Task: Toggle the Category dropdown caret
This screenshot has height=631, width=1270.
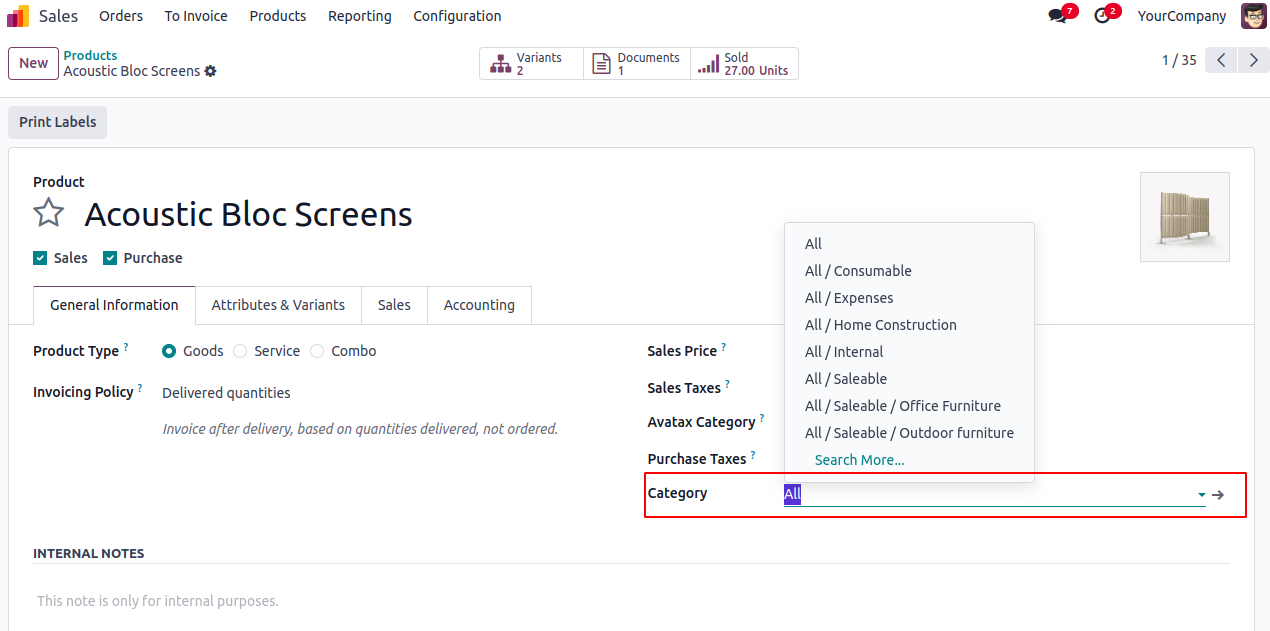Action: 1201,495
